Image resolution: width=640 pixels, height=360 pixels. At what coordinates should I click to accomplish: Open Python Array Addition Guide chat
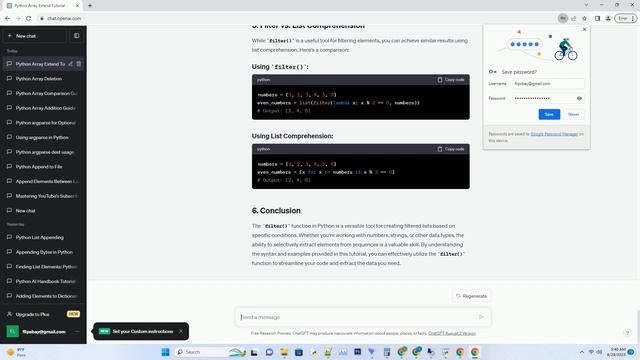(43, 108)
